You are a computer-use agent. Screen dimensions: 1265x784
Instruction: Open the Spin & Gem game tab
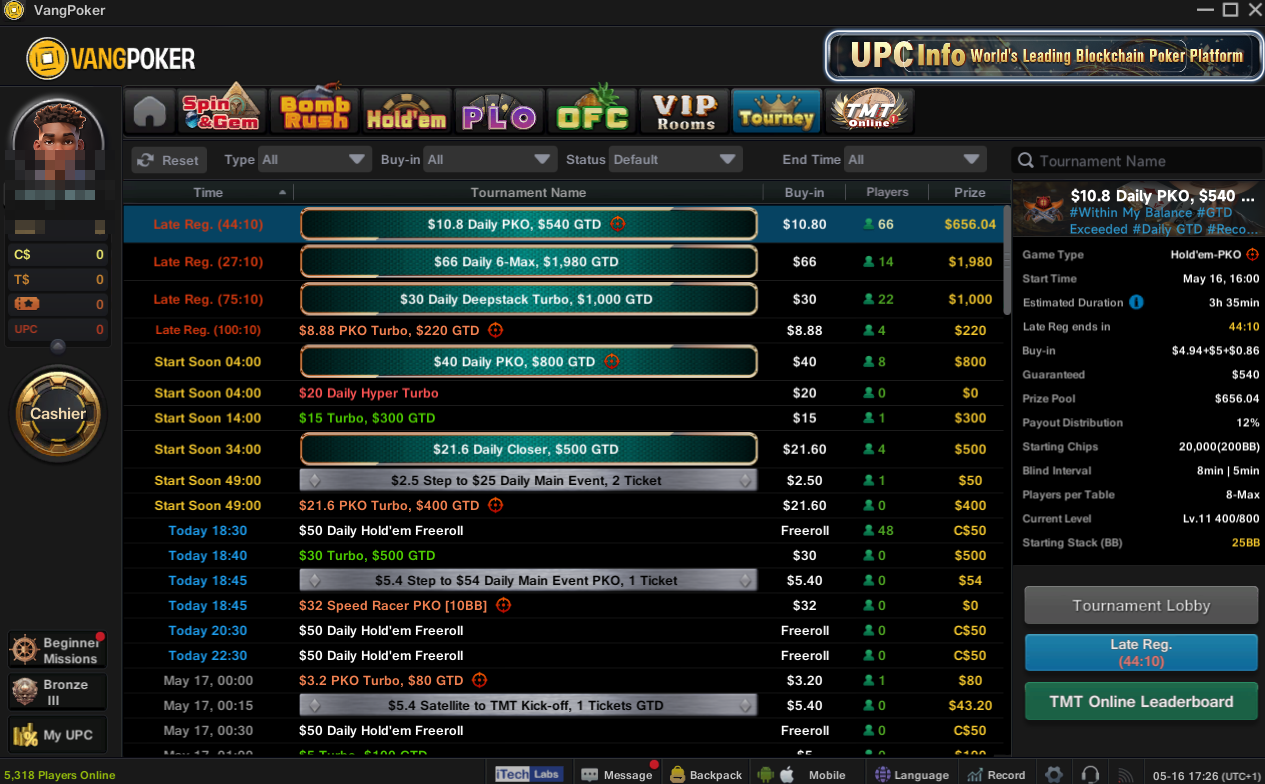click(223, 110)
